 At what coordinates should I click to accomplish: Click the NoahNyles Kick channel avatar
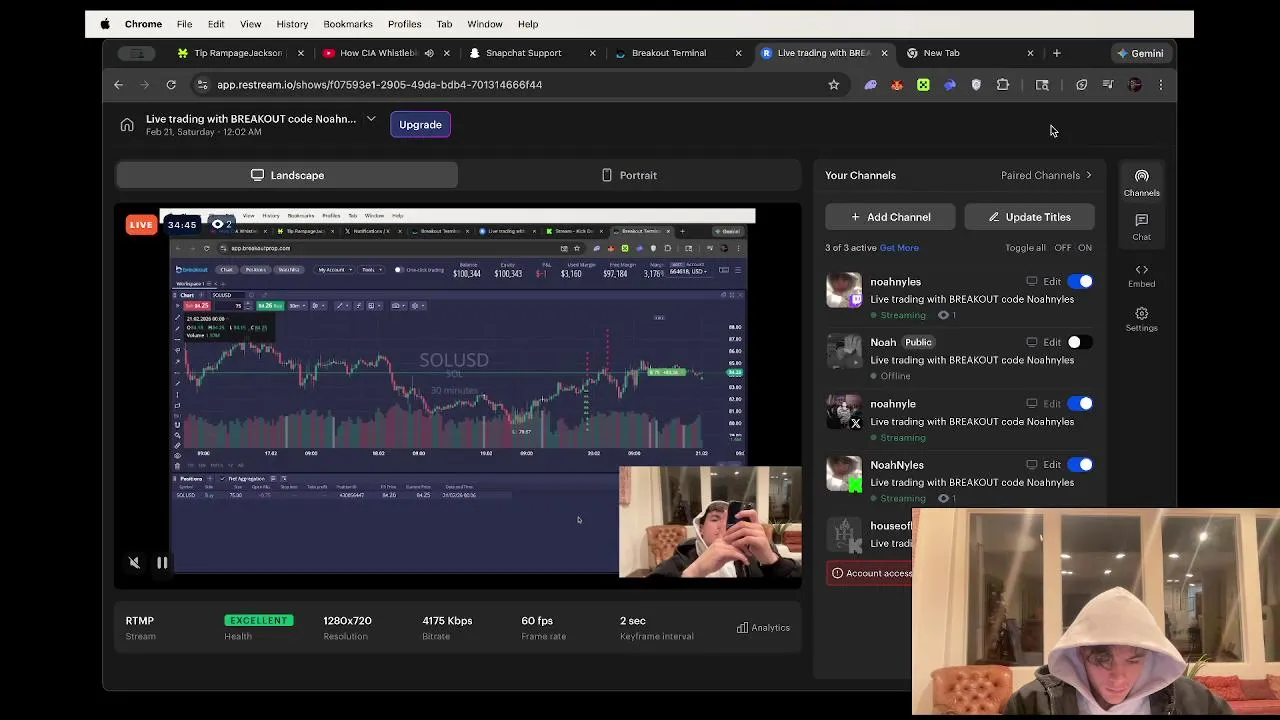(x=843, y=474)
